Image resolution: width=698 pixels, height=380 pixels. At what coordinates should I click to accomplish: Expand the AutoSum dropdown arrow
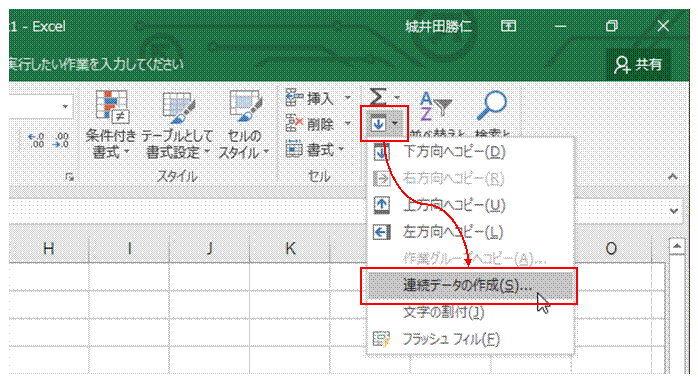pyautogui.click(x=397, y=97)
